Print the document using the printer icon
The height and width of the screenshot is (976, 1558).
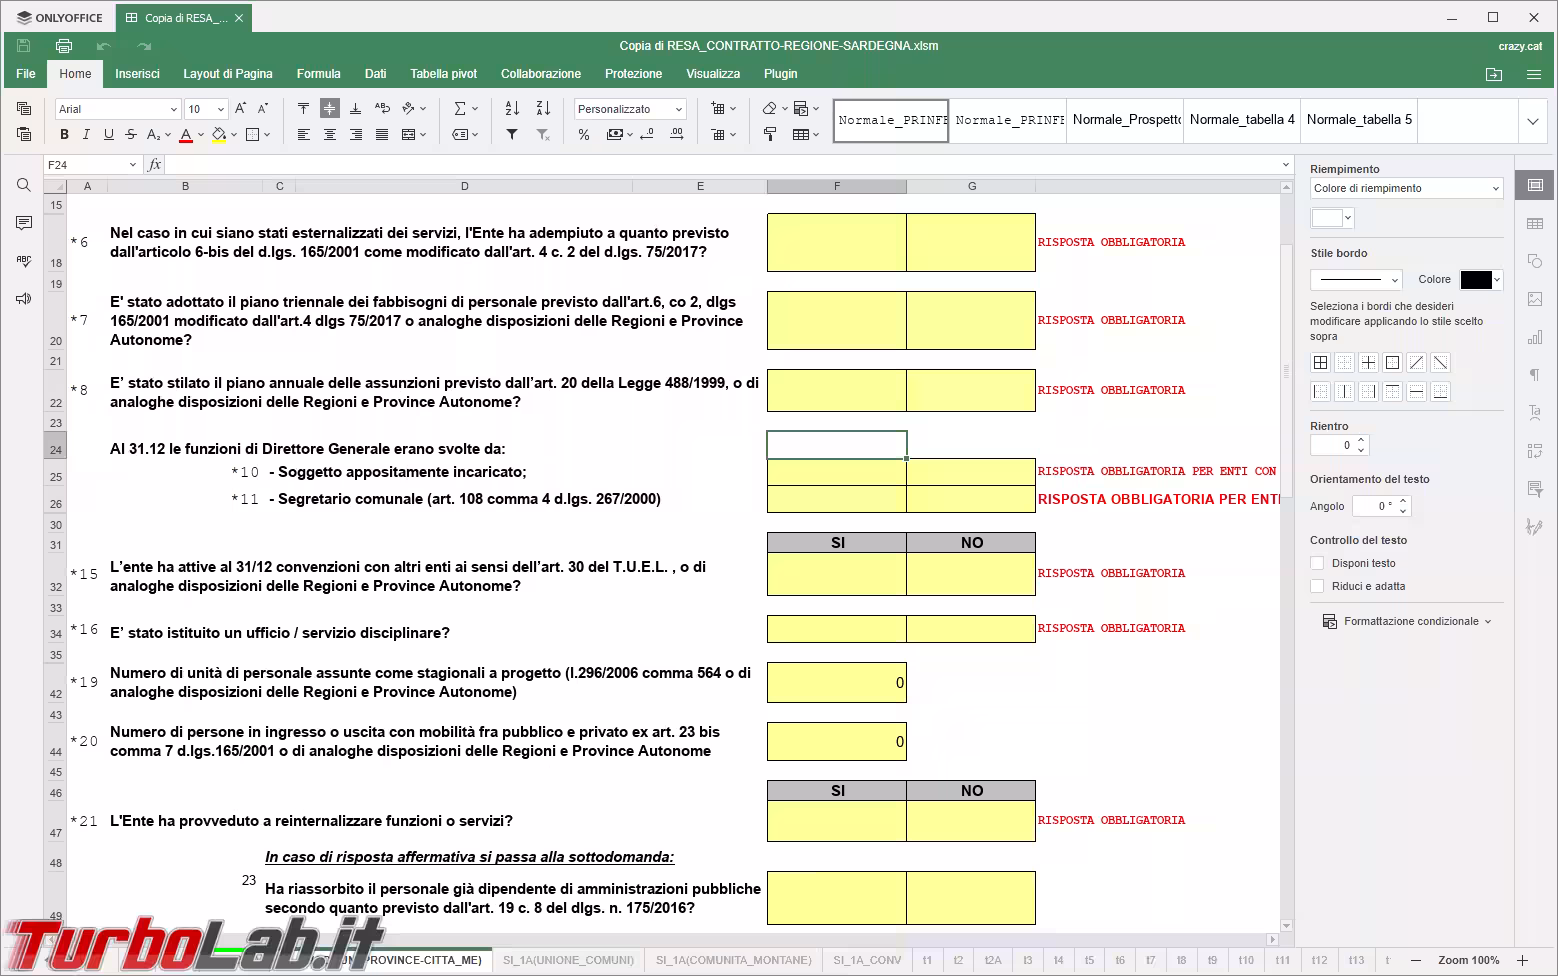click(64, 46)
